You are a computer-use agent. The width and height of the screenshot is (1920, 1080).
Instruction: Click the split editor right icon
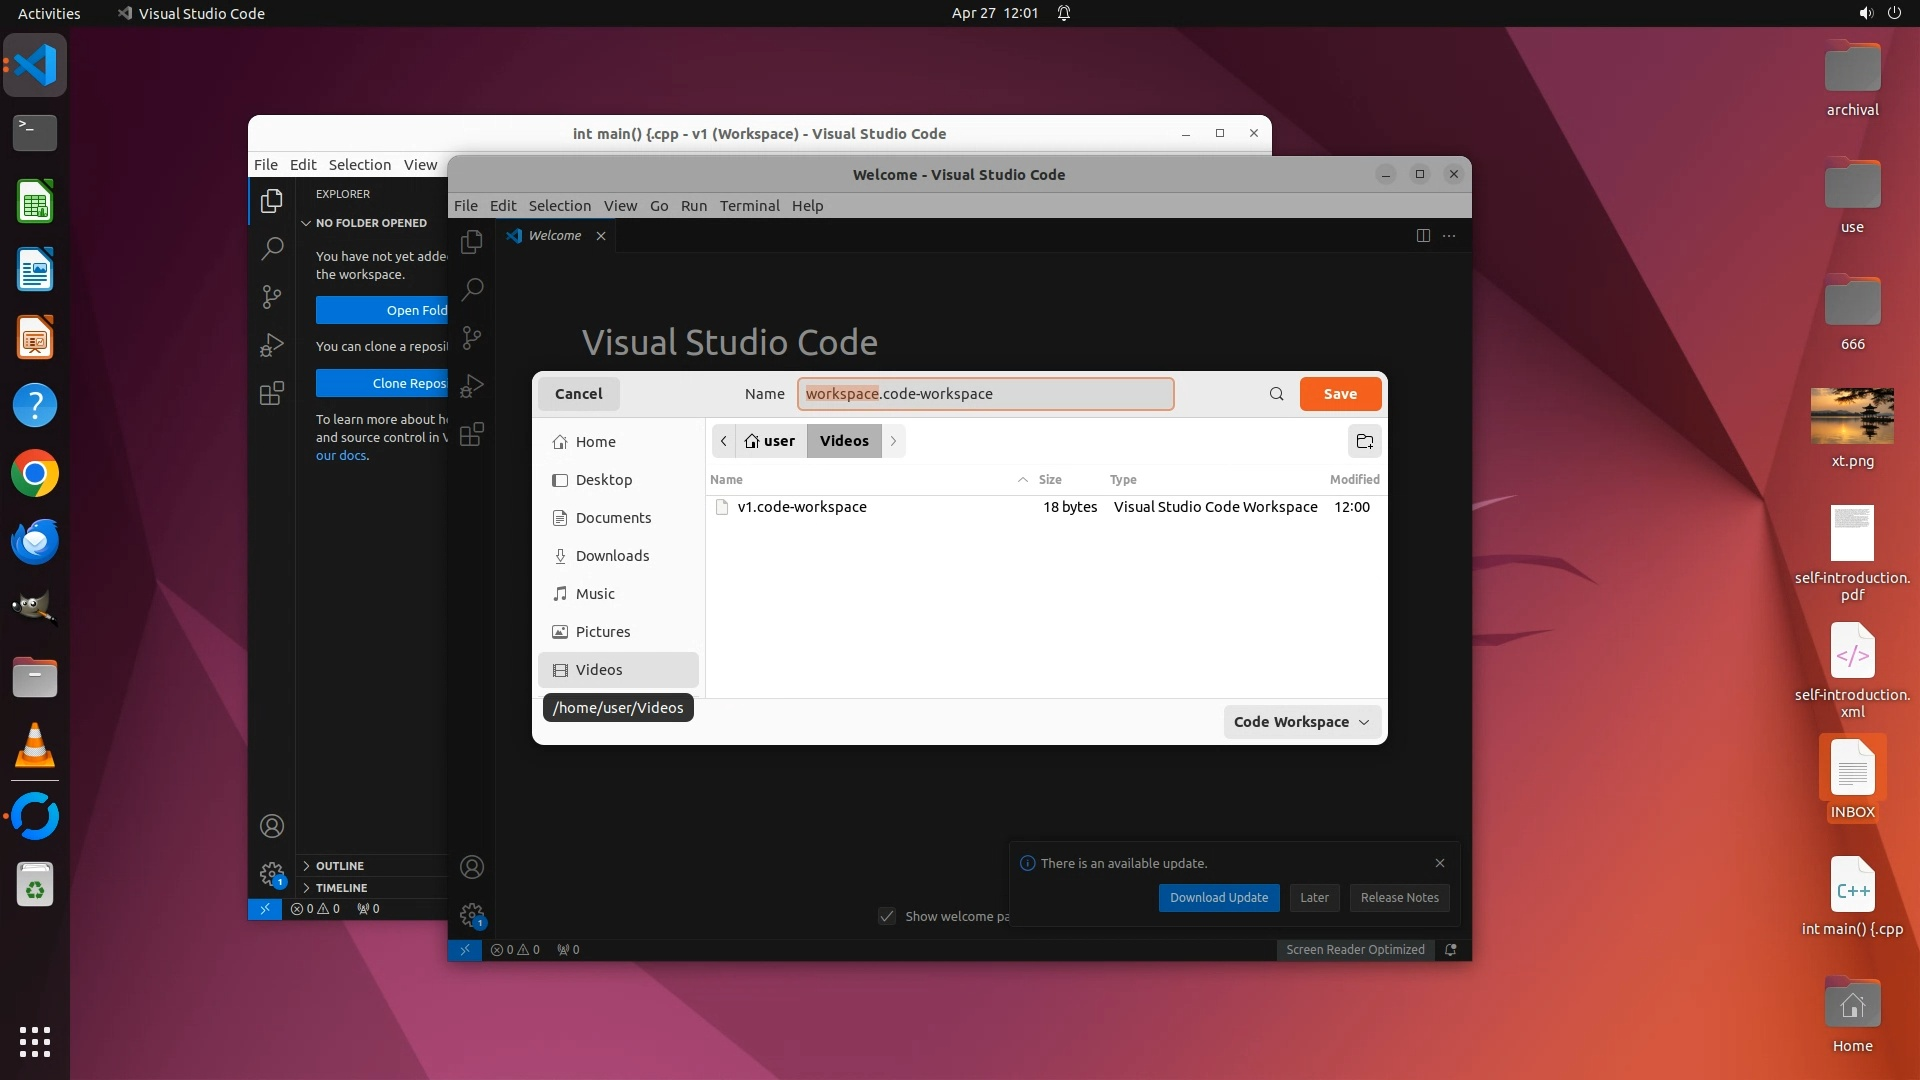click(1423, 236)
